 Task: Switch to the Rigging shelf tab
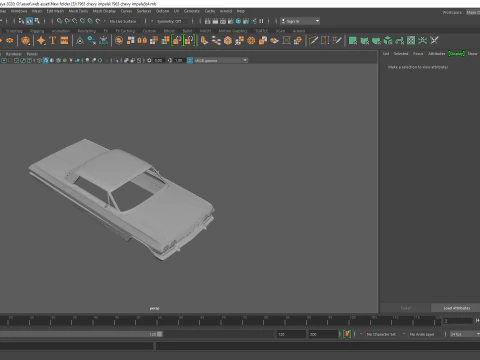(x=37, y=31)
